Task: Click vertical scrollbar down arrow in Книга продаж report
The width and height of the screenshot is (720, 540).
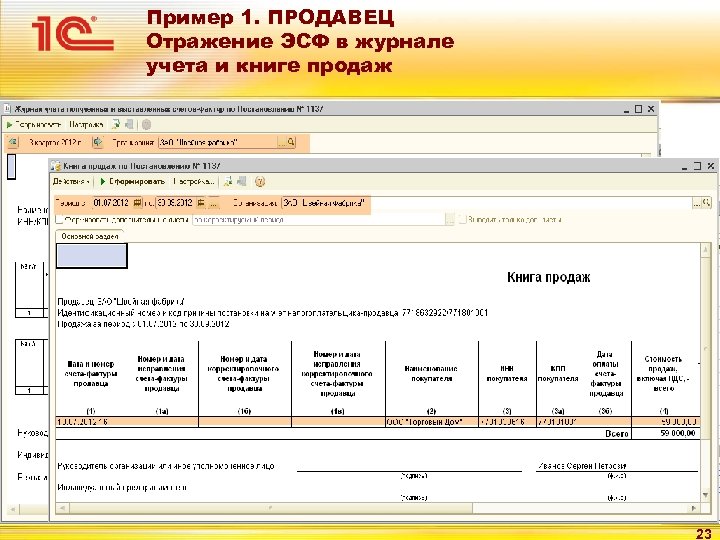Action: (705, 495)
